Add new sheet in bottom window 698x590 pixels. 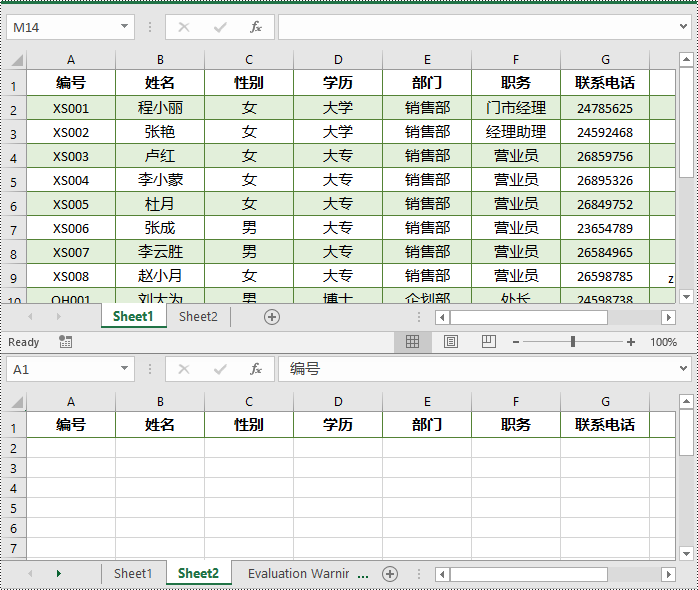[x=390, y=574]
